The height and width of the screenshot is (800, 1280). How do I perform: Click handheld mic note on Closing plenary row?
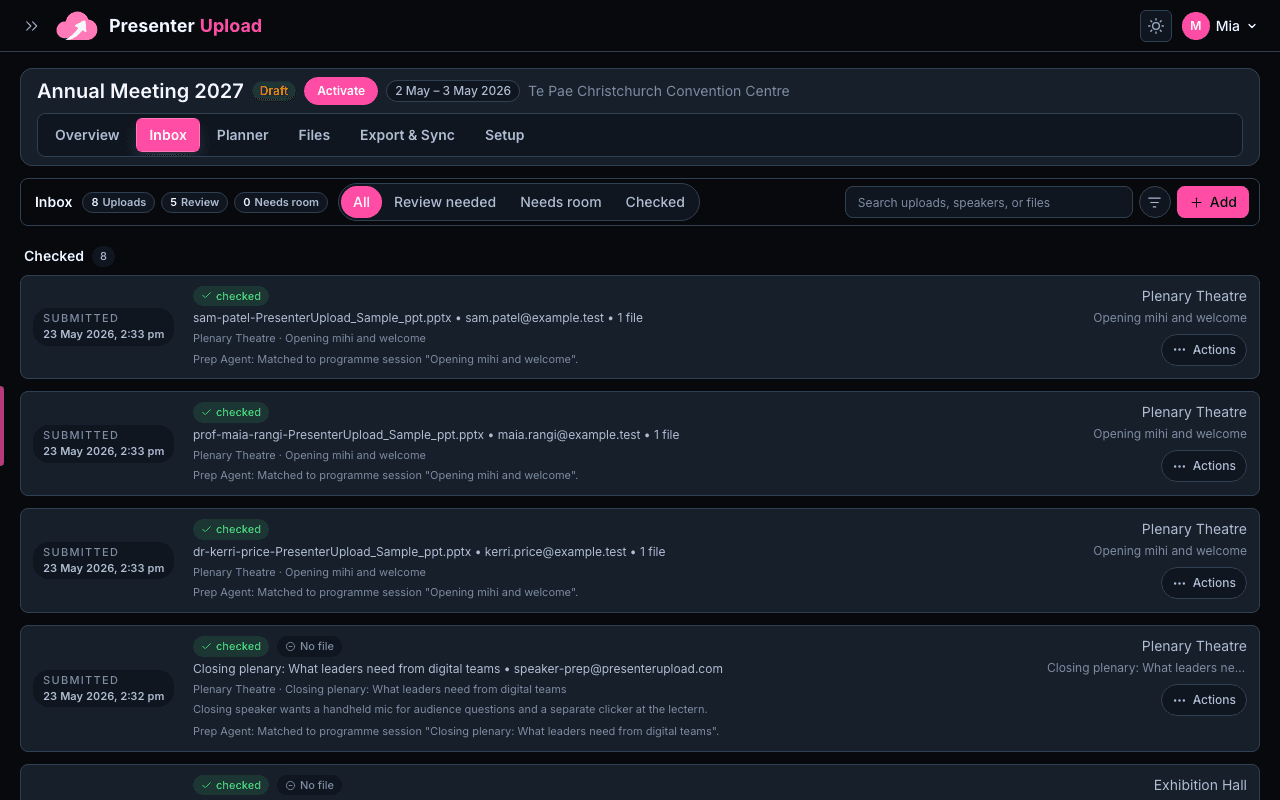[450, 709]
